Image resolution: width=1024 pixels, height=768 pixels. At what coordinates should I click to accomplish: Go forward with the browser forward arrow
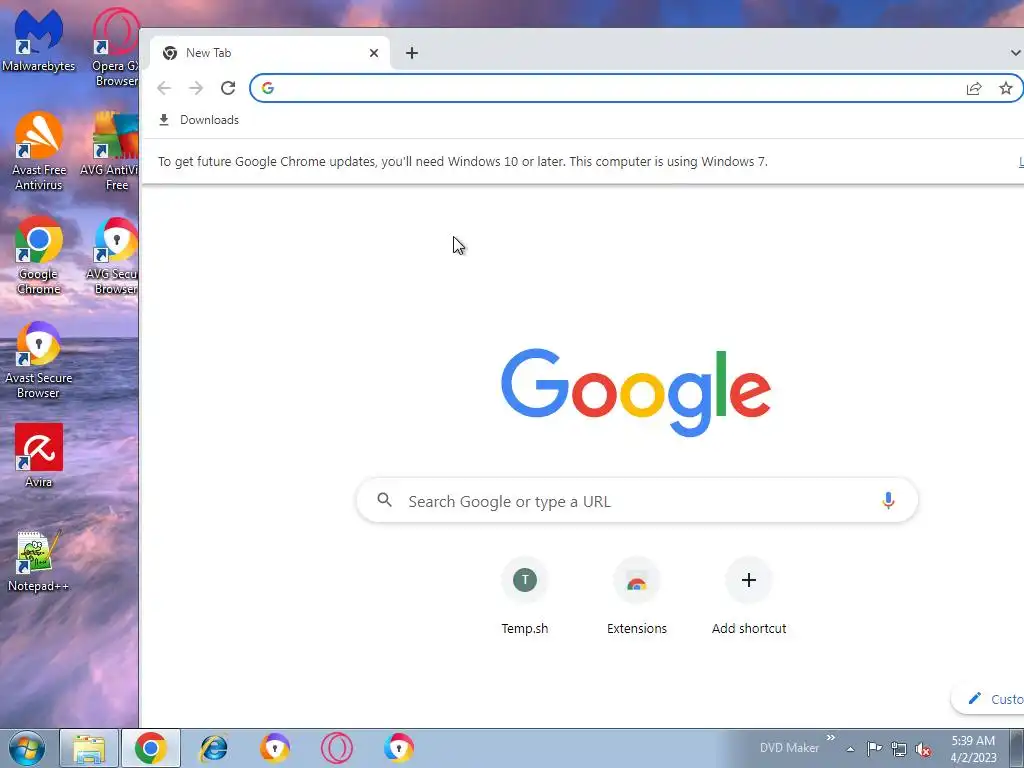pos(196,88)
